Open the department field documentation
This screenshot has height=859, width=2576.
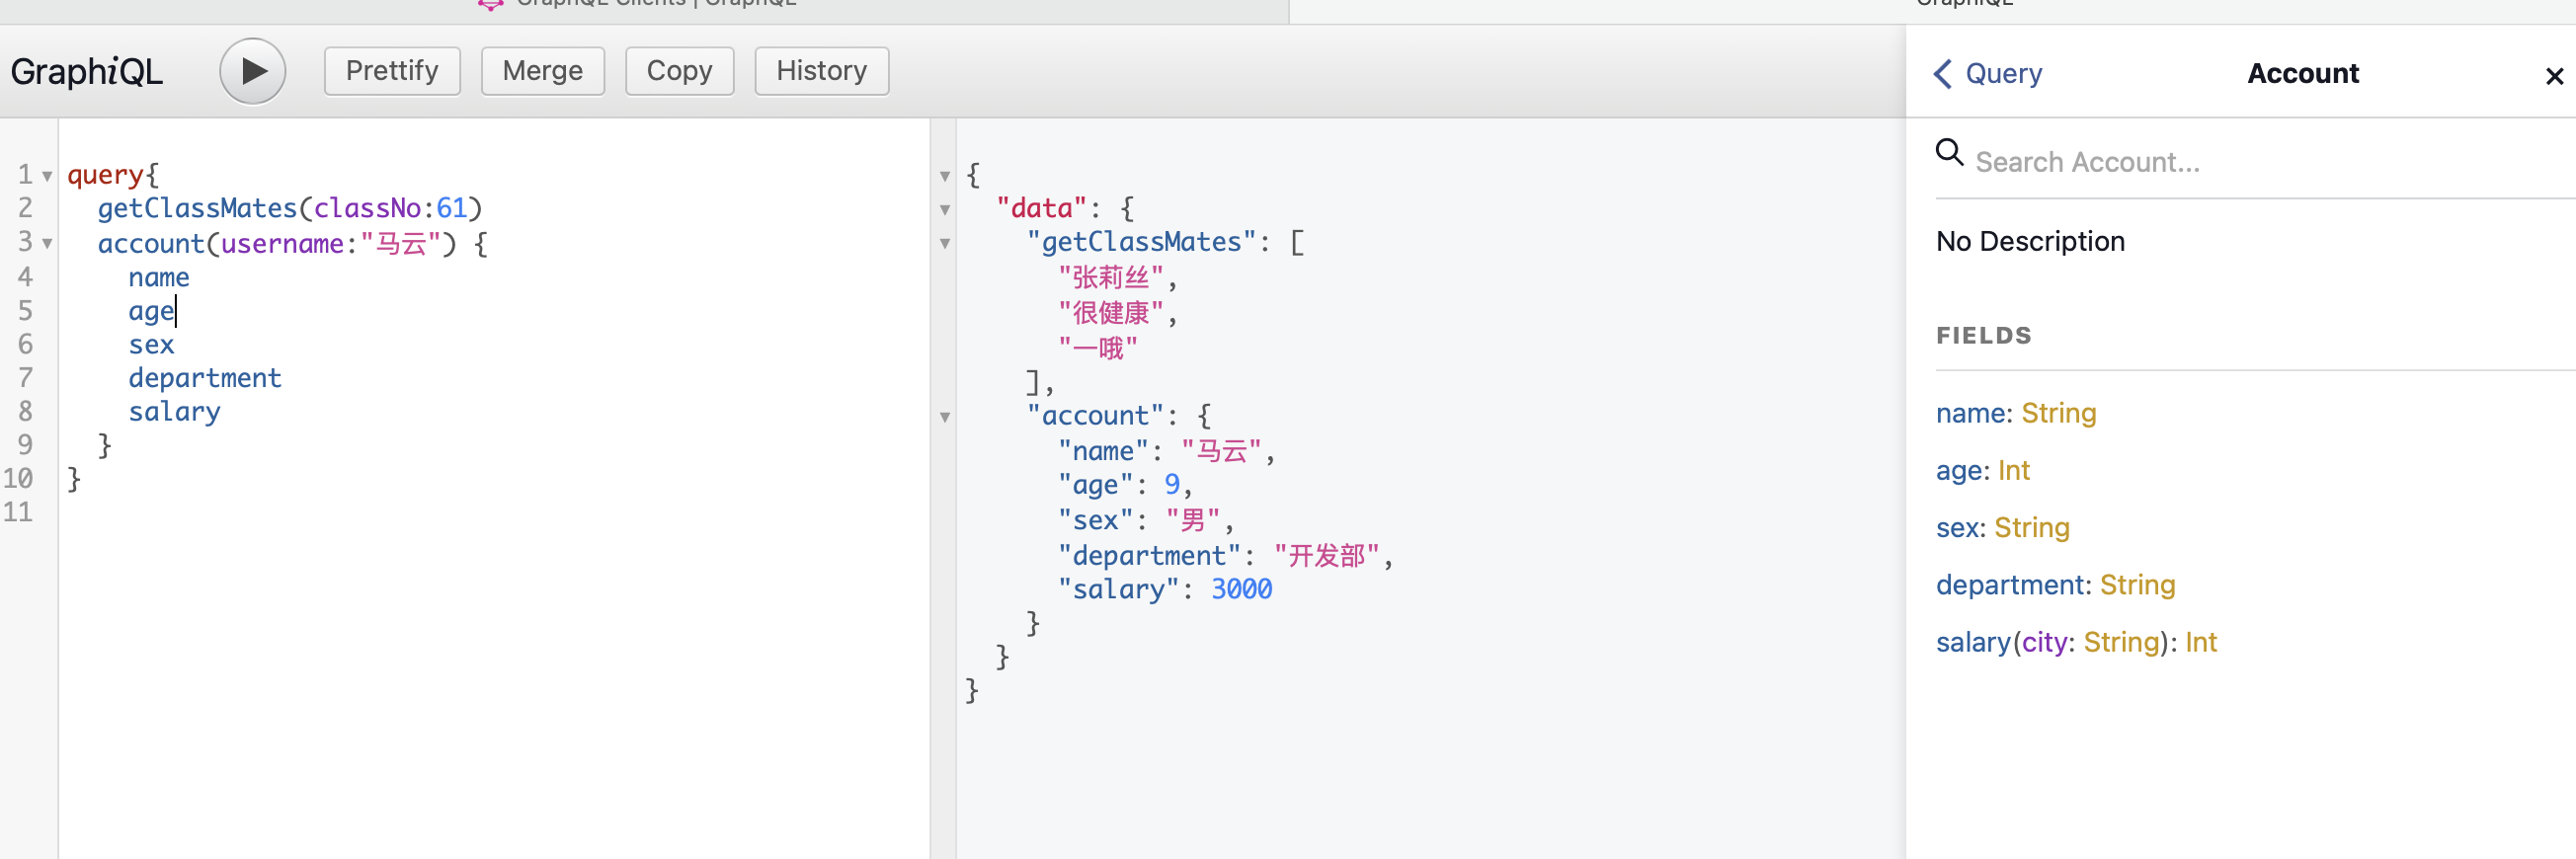click(x=2010, y=585)
